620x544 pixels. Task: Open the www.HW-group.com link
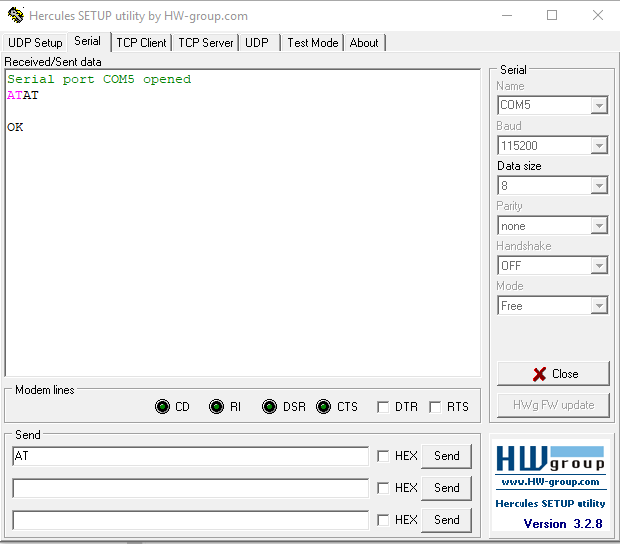click(550, 482)
